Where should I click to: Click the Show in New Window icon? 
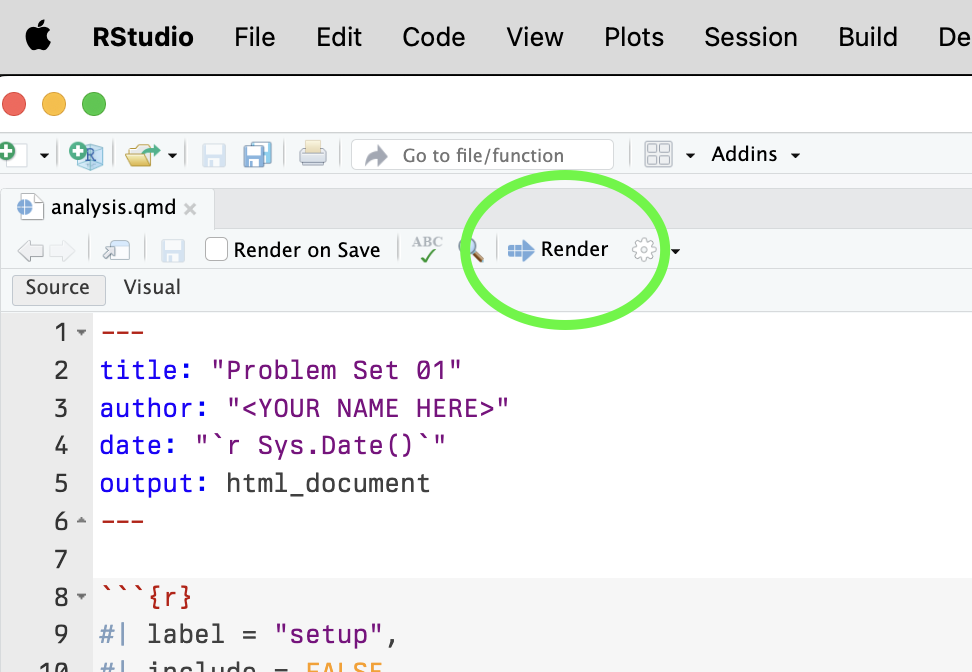pyautogui.click(x=116, y=250)
